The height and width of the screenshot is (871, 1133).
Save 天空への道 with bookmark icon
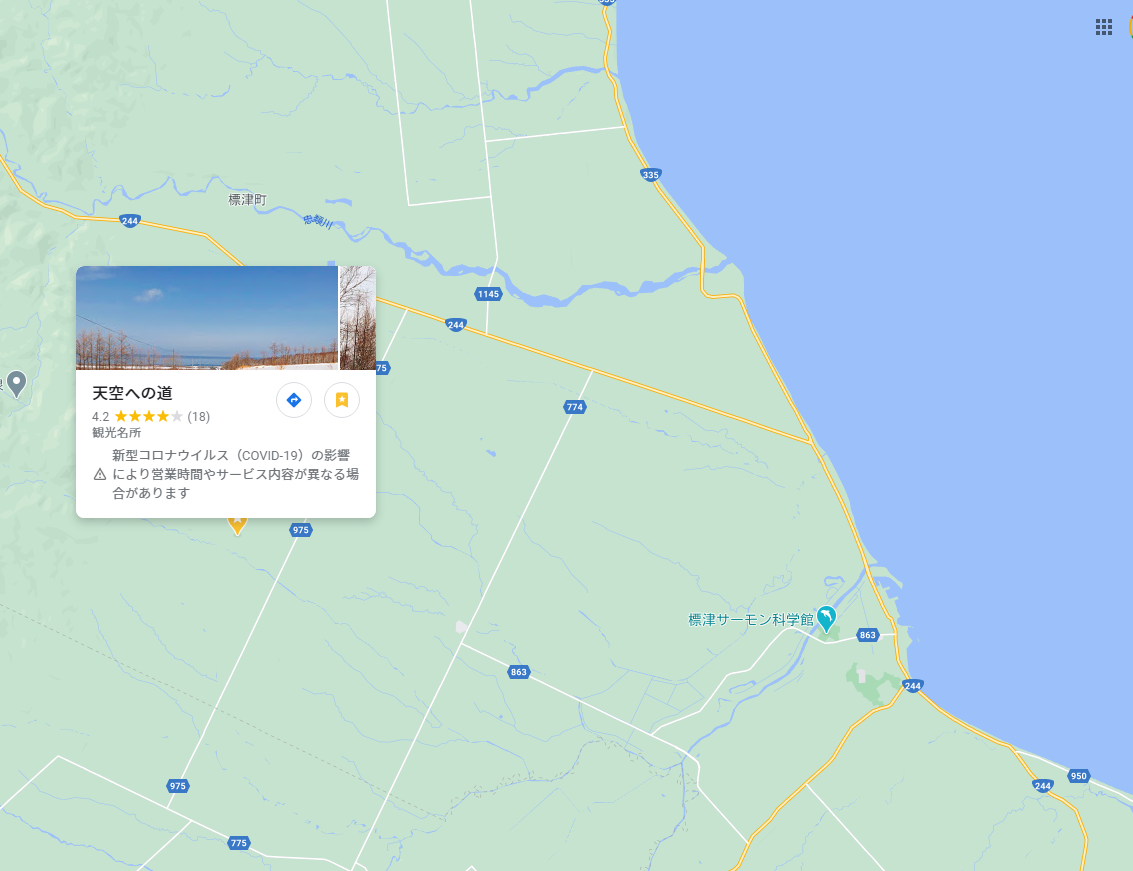pos(342,400)
